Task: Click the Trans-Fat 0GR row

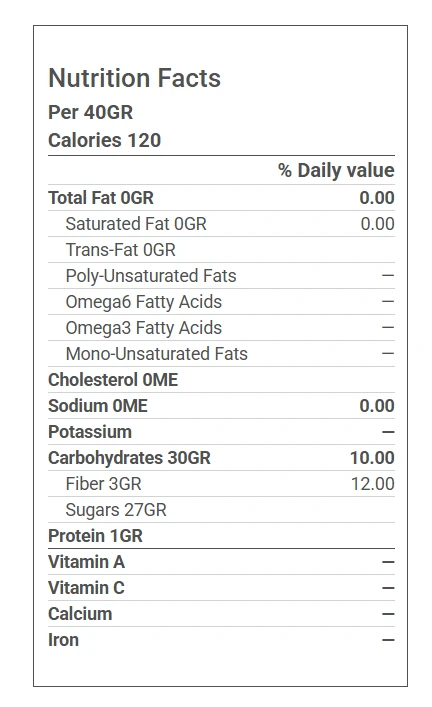Action: coord(221,250)
